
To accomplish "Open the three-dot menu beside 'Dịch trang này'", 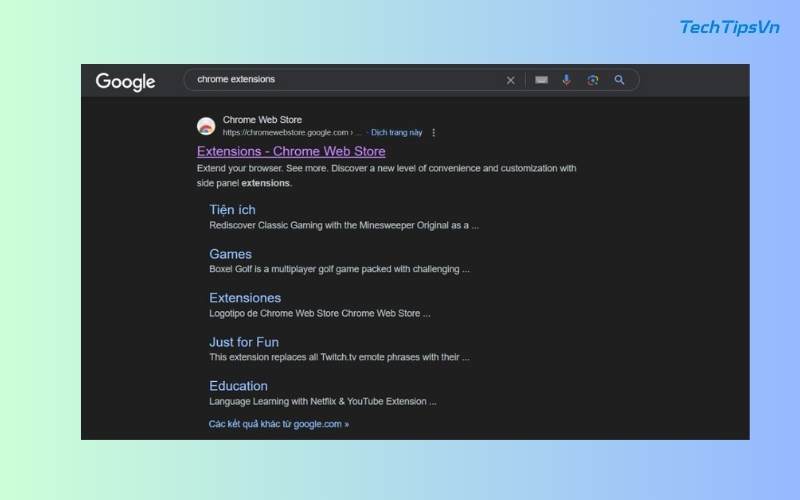I will (x=434, y=133).
